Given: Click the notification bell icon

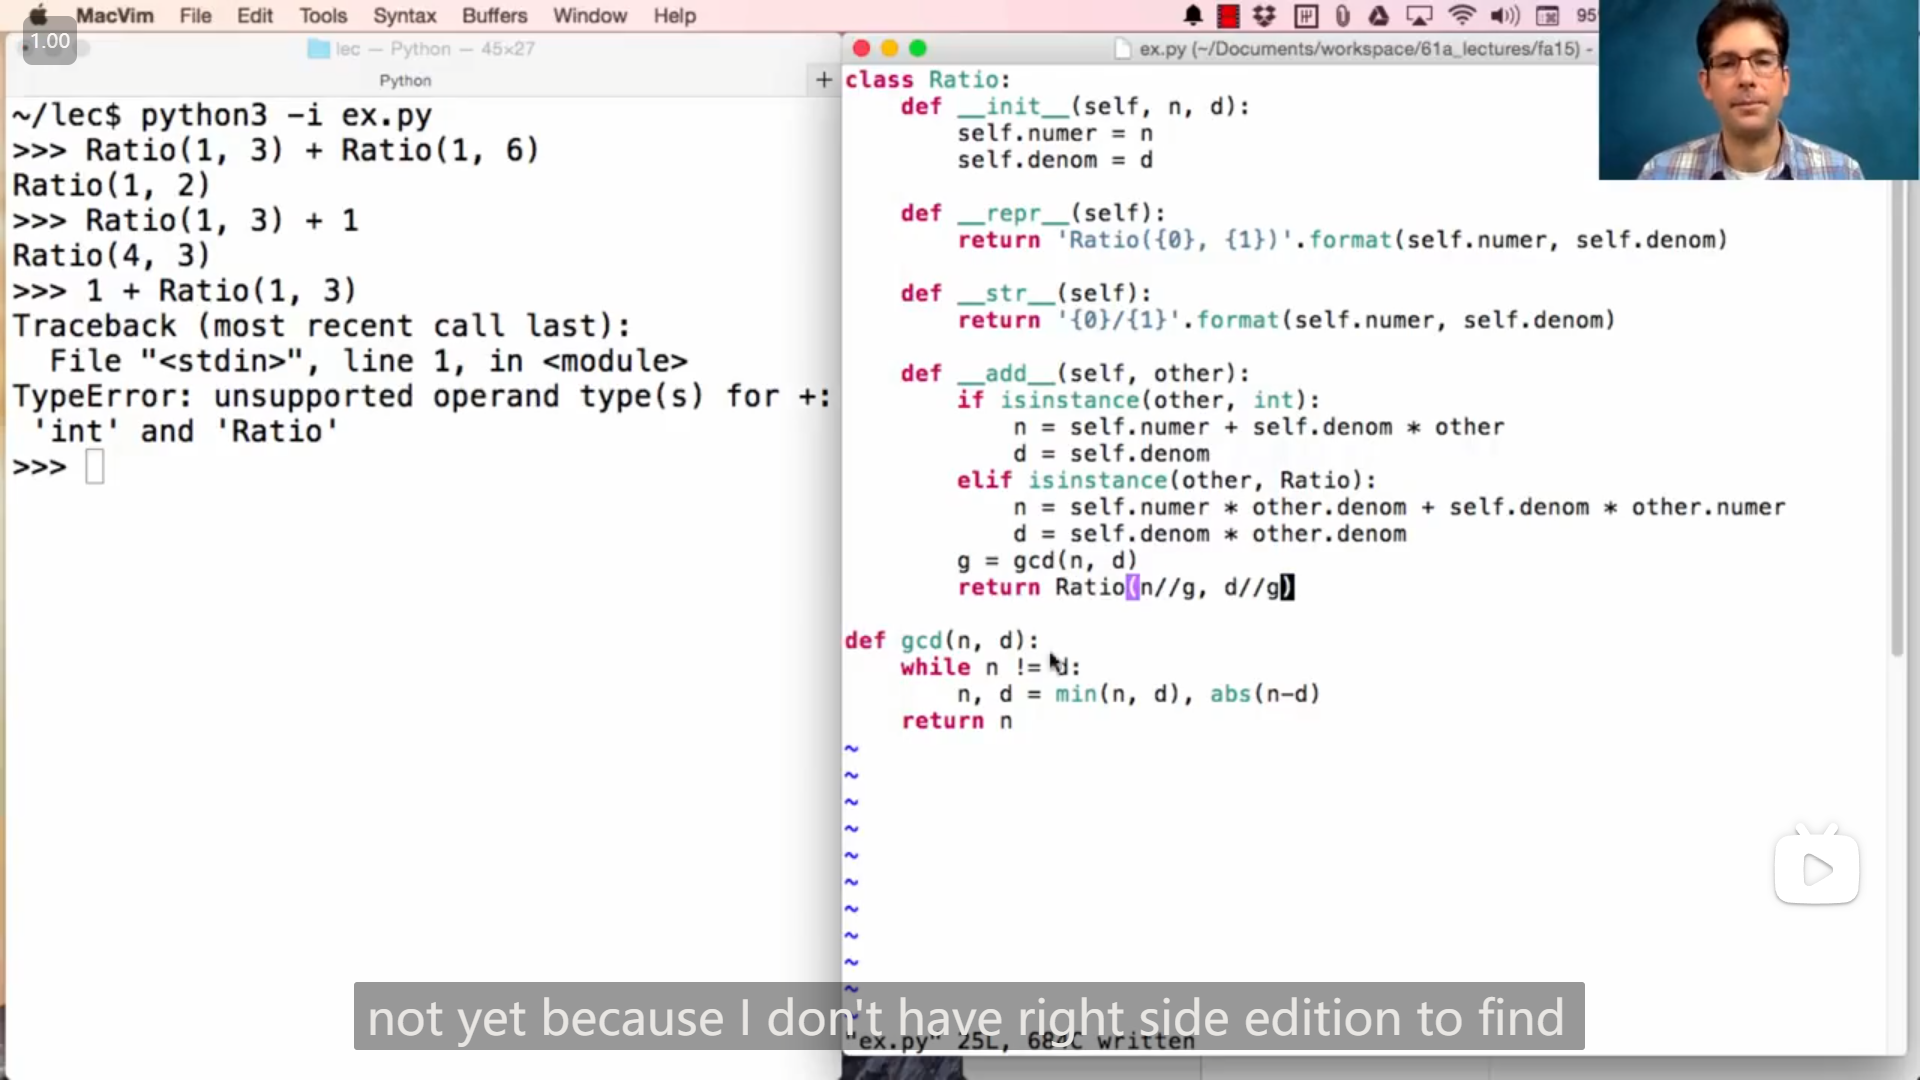Looking at the screenshot, I should (x=1193, y=16).
